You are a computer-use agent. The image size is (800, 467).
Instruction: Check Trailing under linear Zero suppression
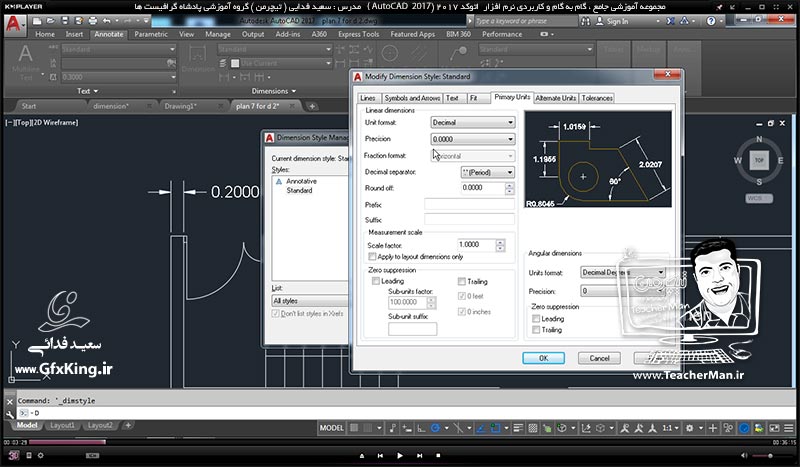coord(462,281)
